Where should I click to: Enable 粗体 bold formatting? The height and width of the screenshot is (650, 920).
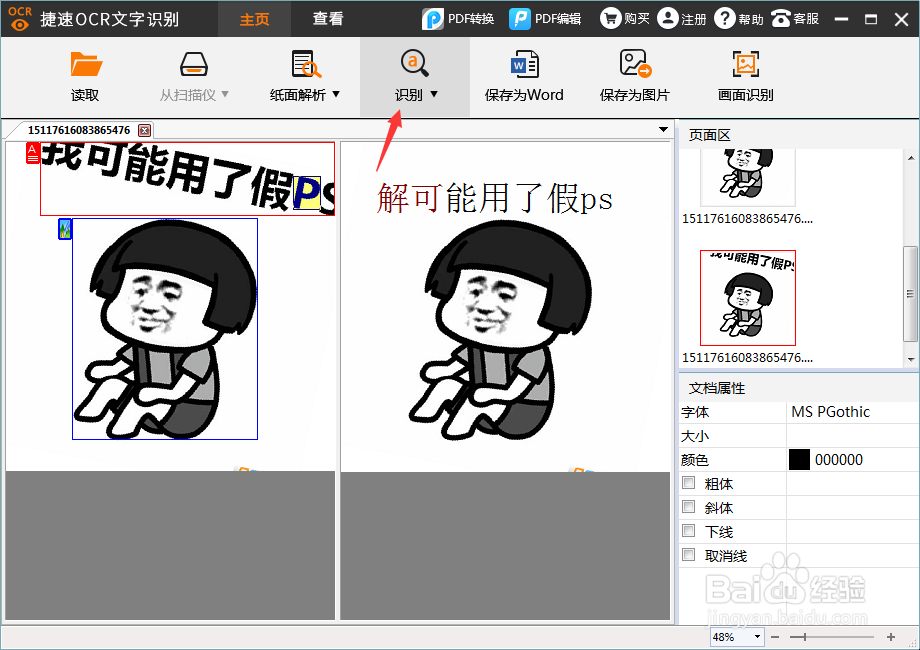[688, 483]
